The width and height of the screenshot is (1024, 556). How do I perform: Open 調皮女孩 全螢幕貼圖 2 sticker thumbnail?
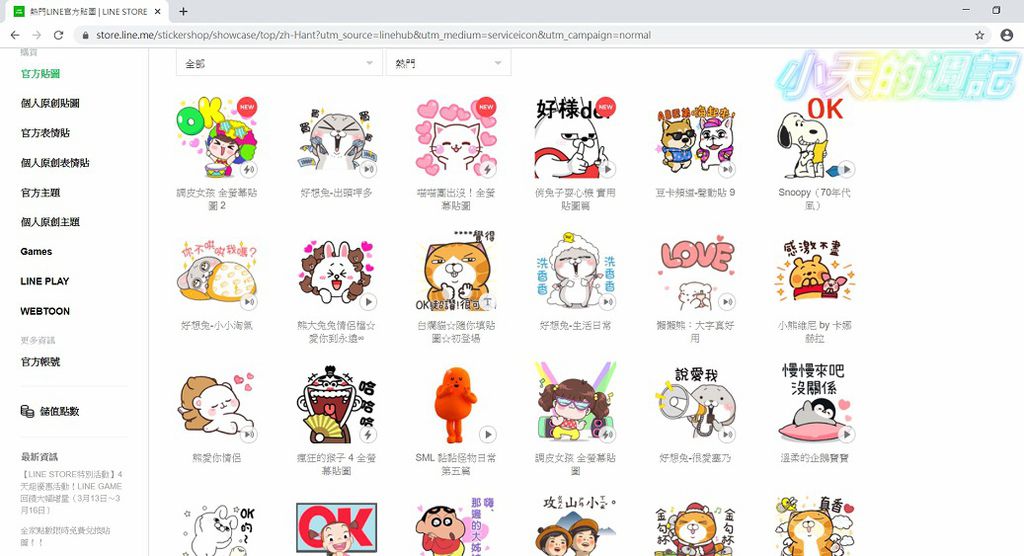(217, 137)
